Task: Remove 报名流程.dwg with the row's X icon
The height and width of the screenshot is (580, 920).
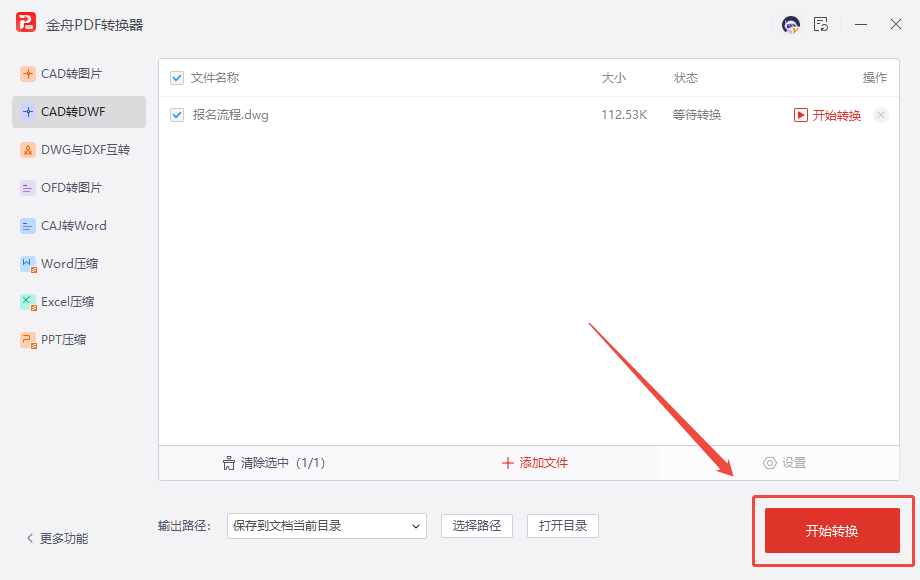Action: tap(881, 115)
